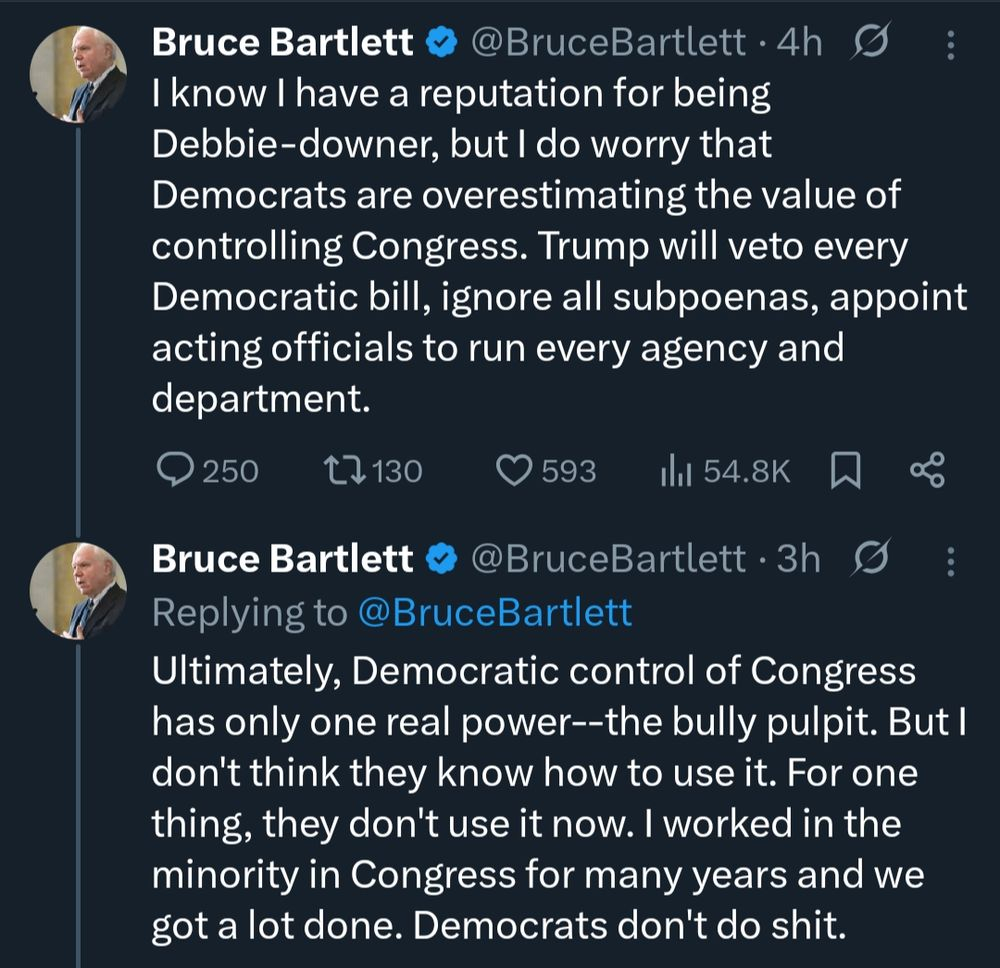1000x968 pixels.
Task: Open more options menu on first tweet
Action: [x=949, y=42]
